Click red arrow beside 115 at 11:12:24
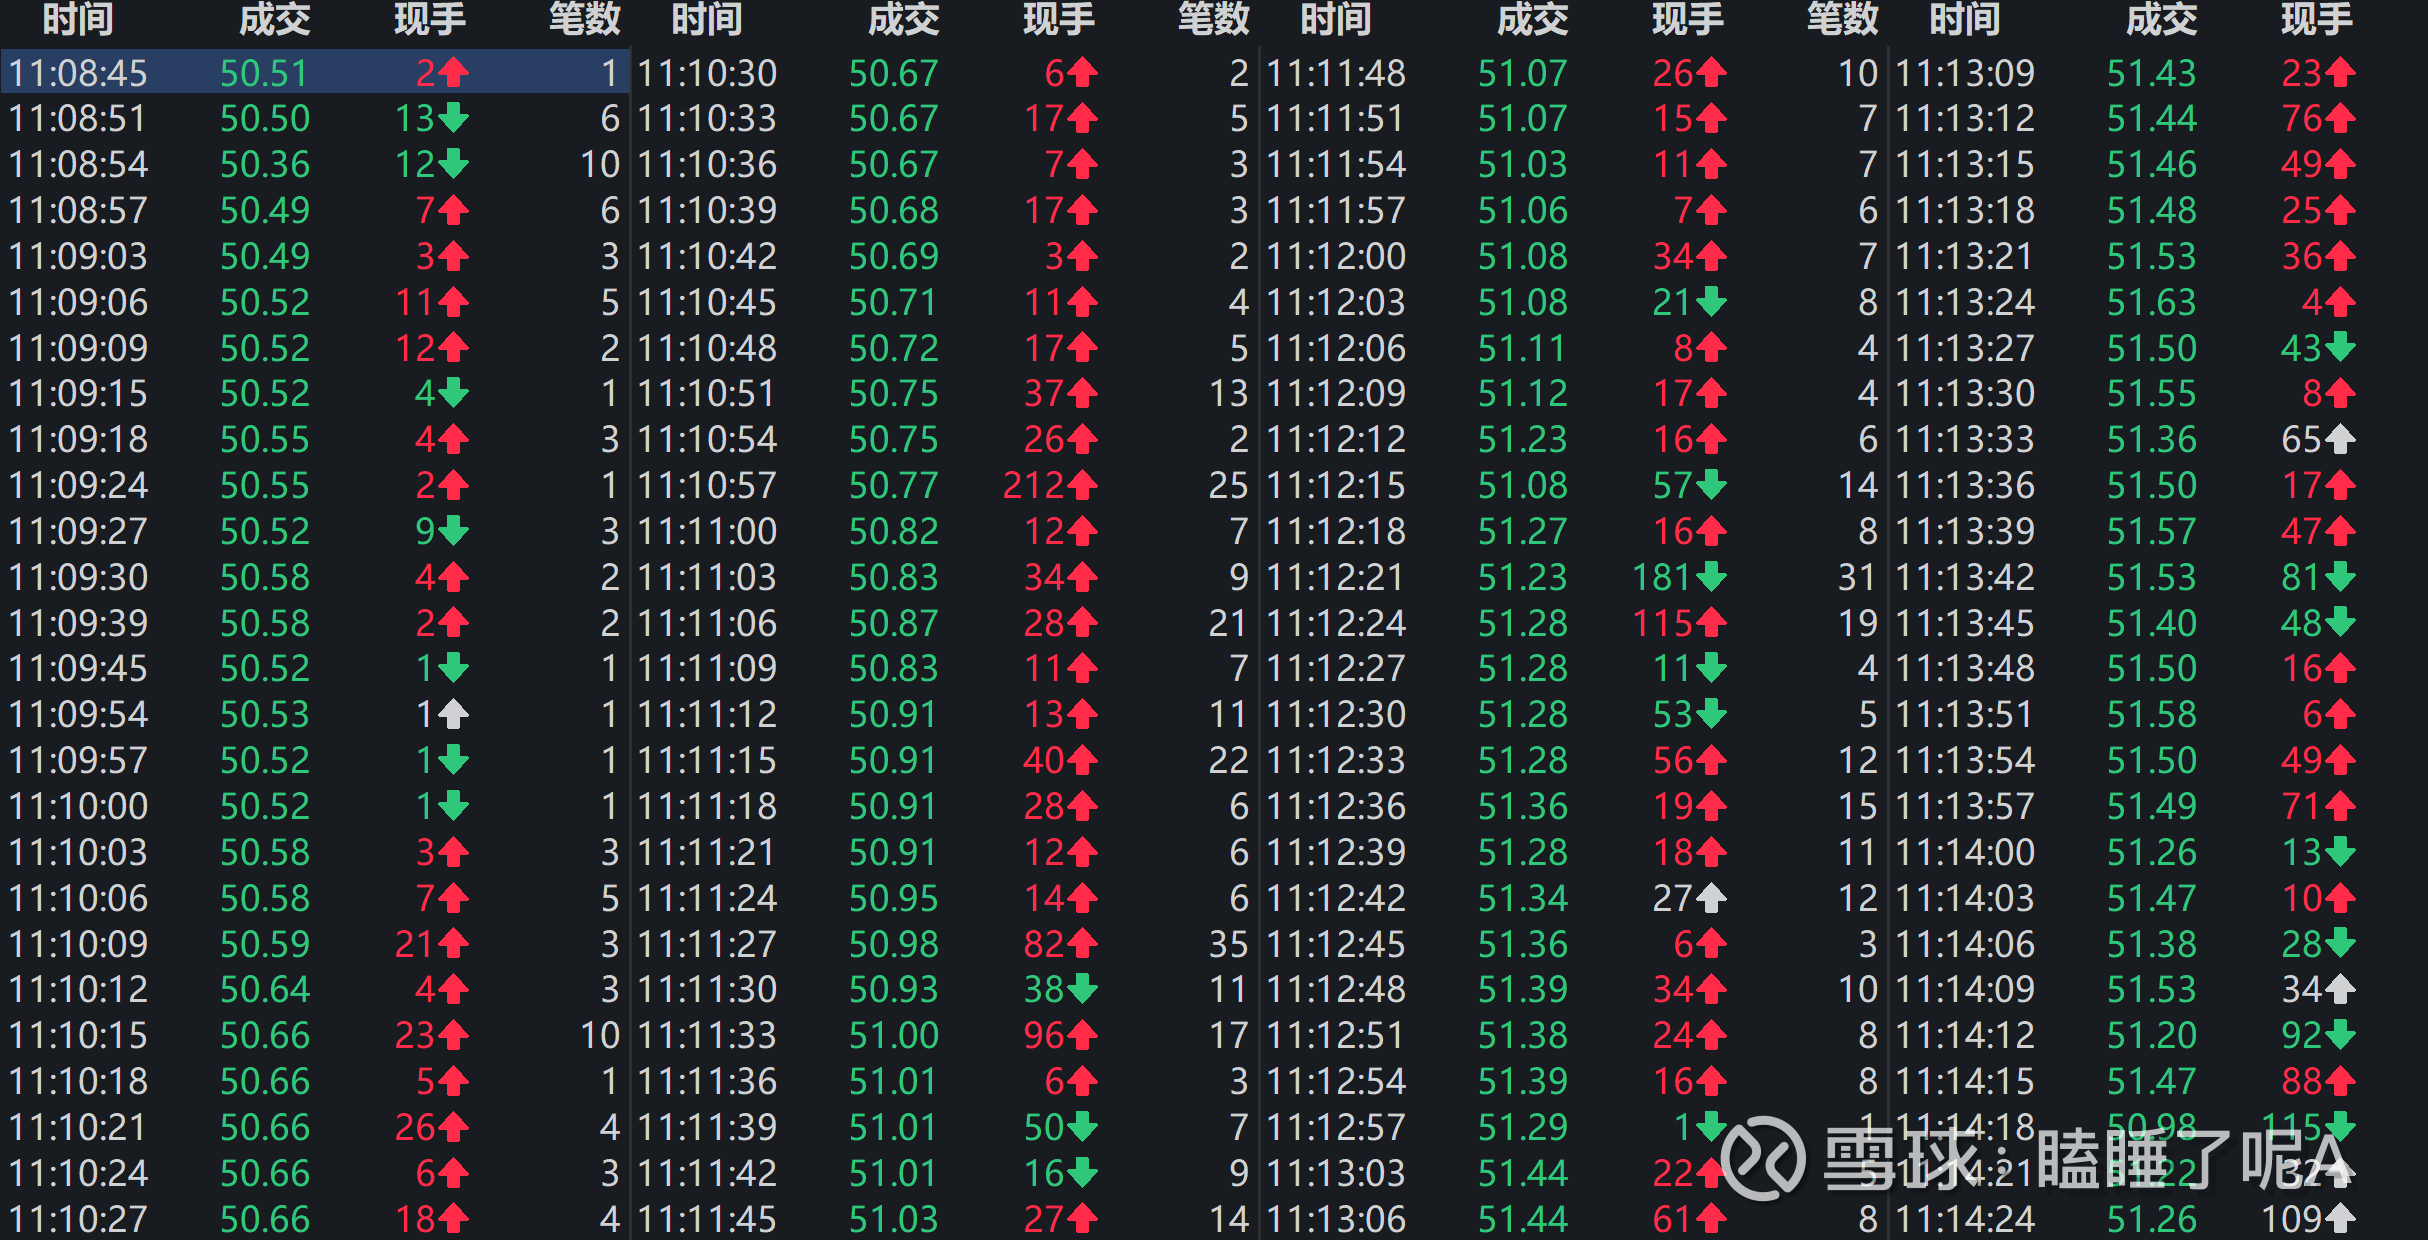This screenshot has width=2428, height=1240. [x=1712, y=623]
